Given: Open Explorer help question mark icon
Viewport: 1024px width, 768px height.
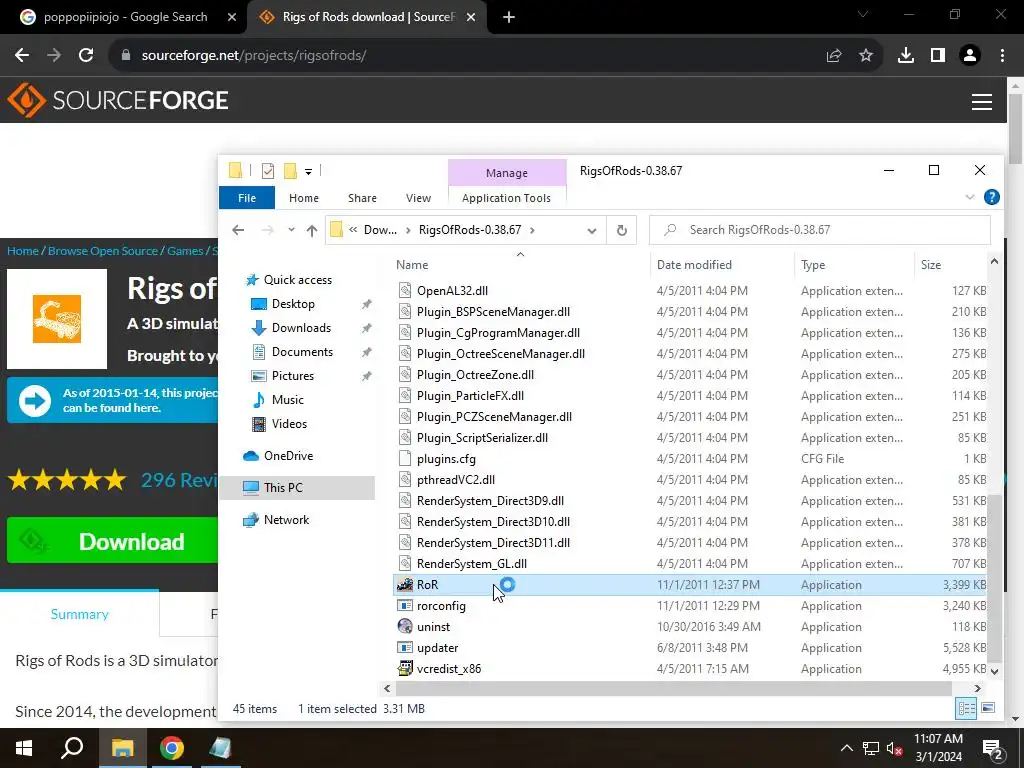Looking at the screenshot, I should coord(991,197).
